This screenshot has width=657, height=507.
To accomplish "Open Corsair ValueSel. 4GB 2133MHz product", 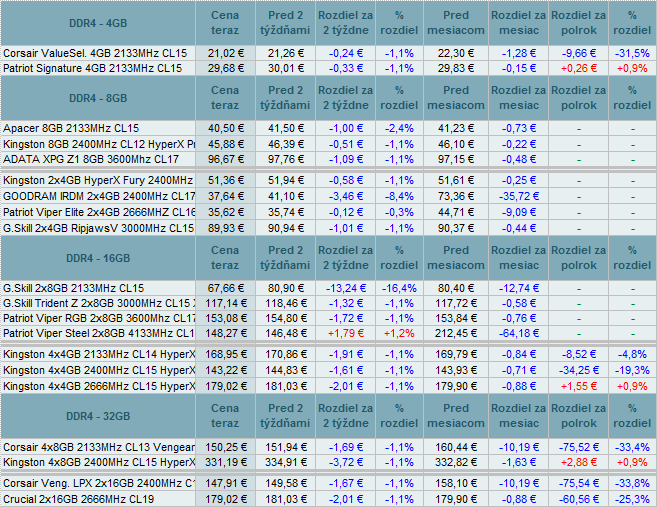I will coord(93,53).
